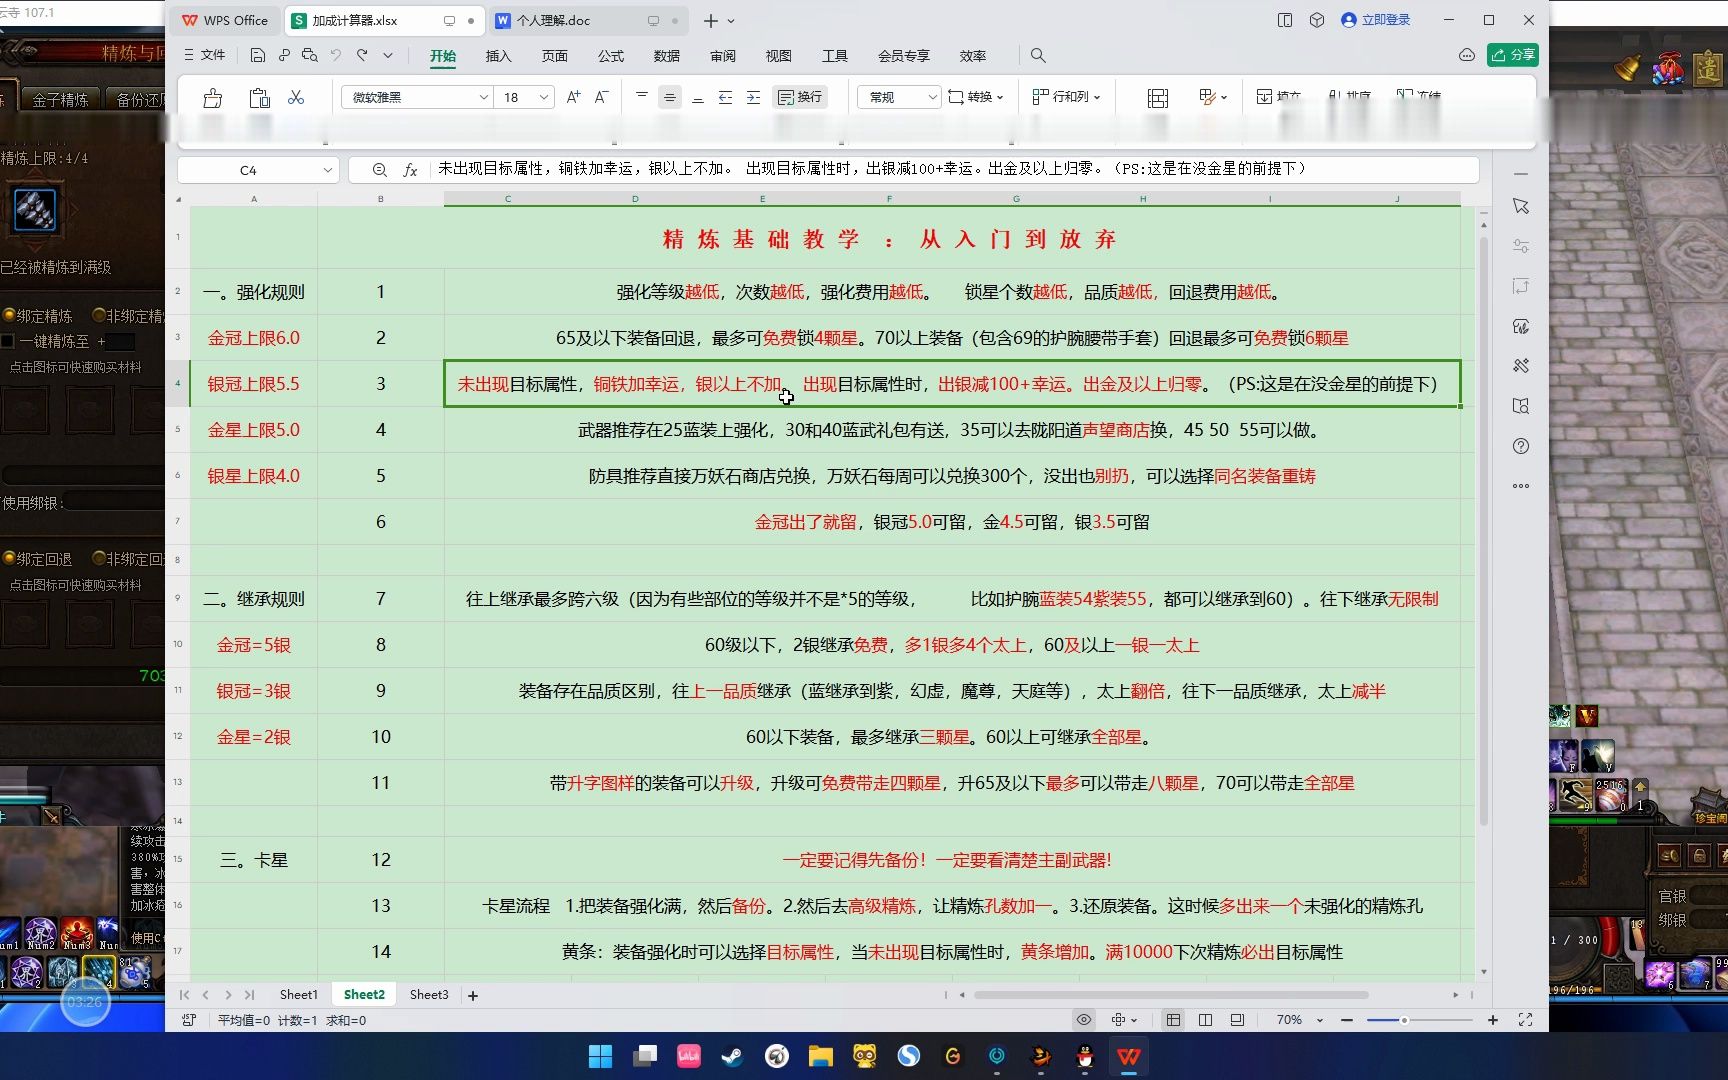The image size is (1728, 1080).
Task: Click the formula bar text field
Action: (x=955, y=170)
